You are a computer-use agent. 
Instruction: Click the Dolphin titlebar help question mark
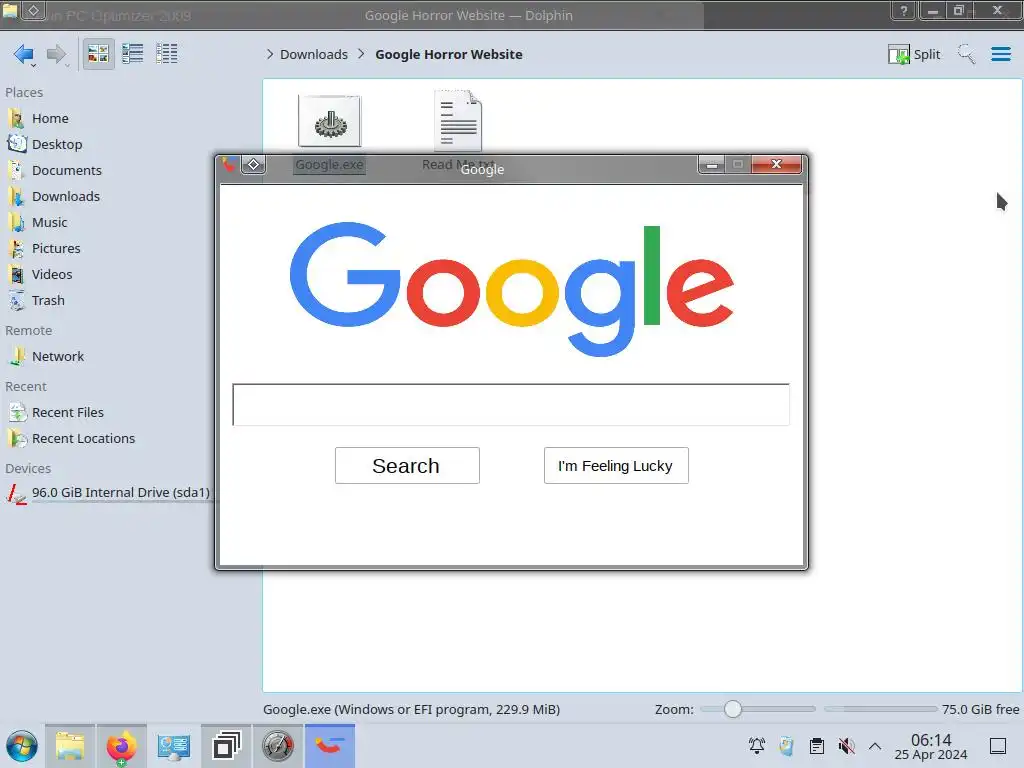click(x=904, y=11)
